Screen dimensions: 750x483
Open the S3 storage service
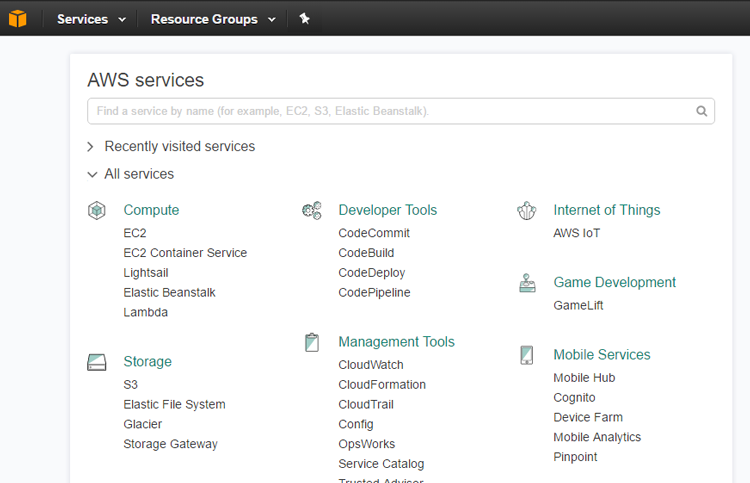coord(131,385)
